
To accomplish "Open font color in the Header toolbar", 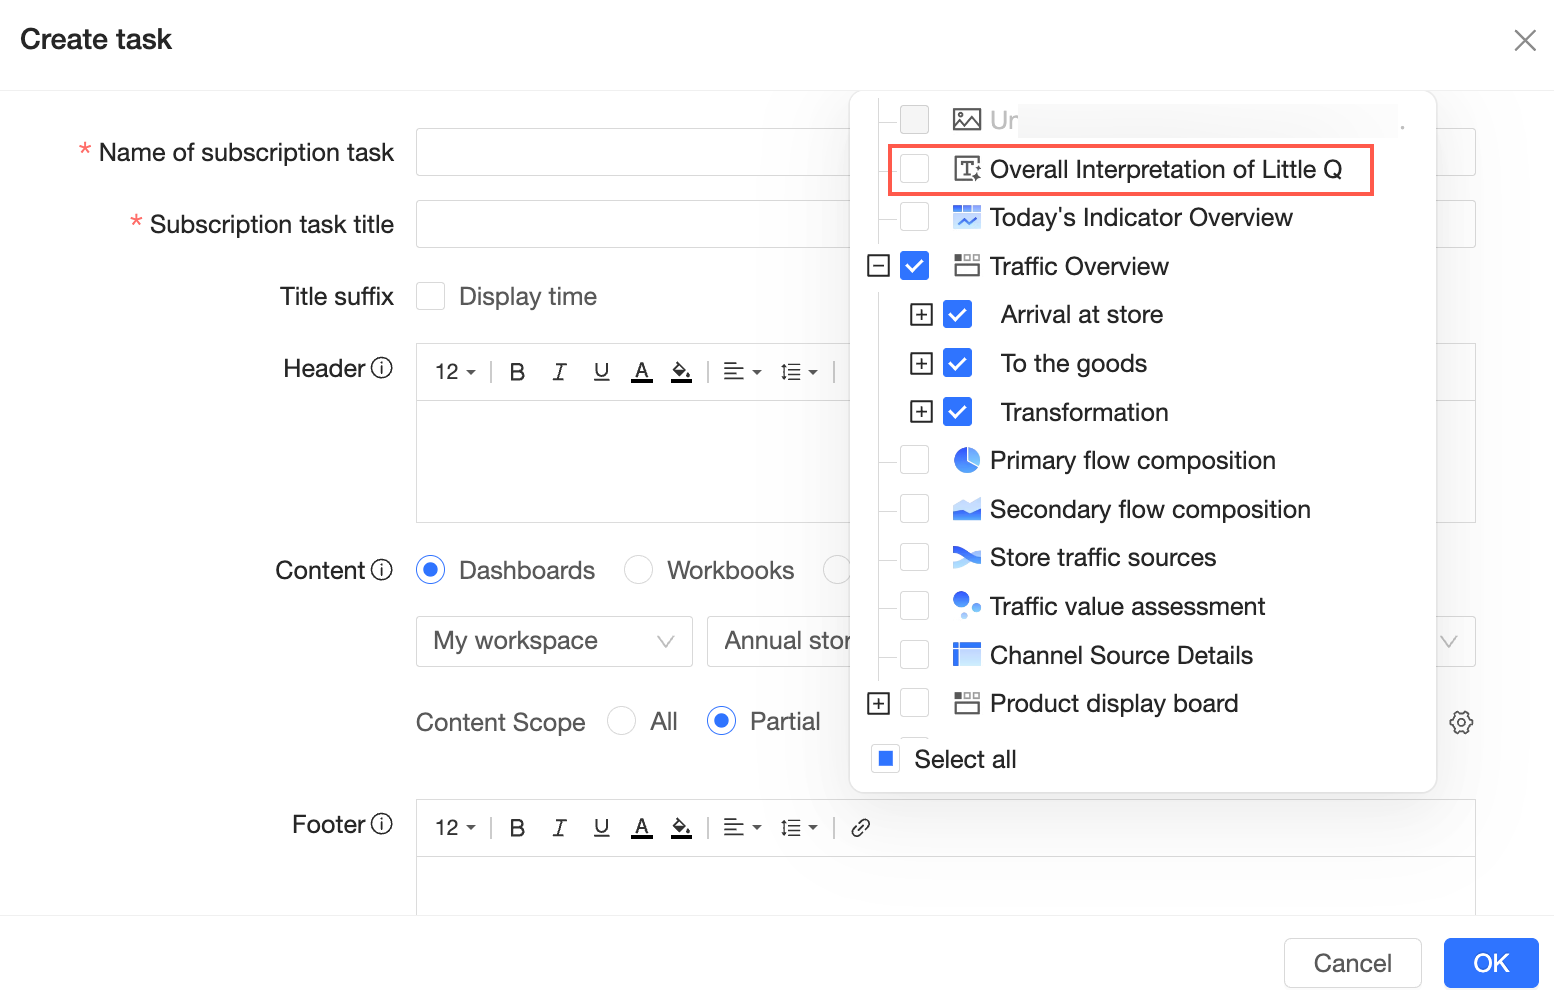I will [x=642, y=372].
